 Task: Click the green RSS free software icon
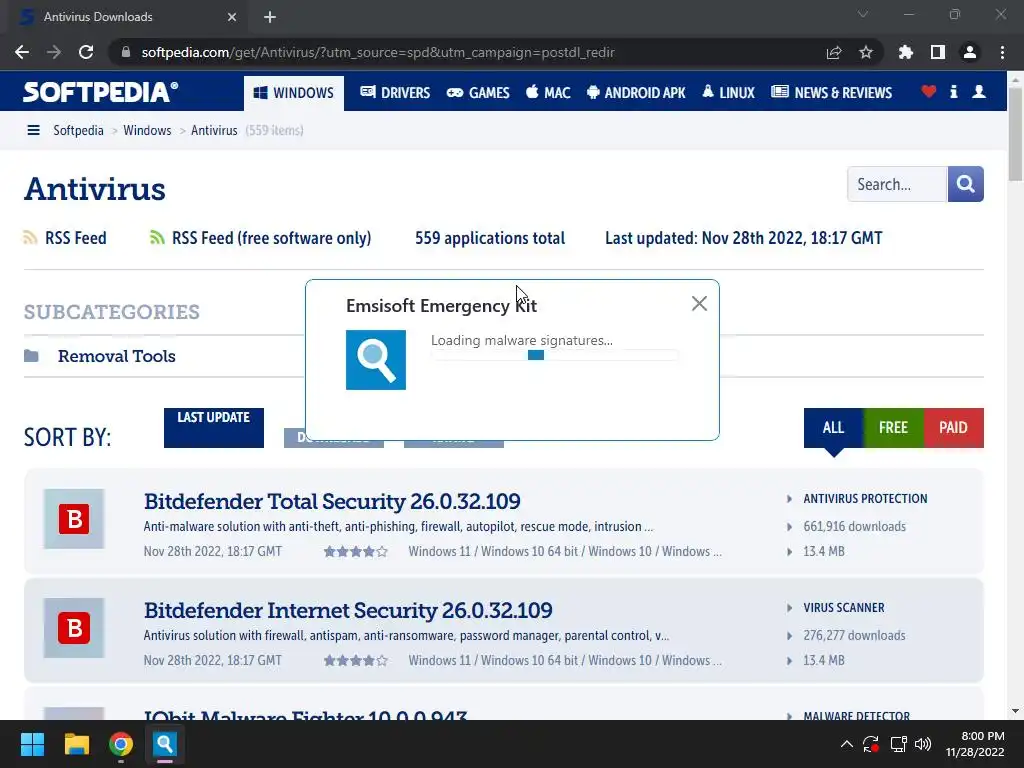(157, 238)
